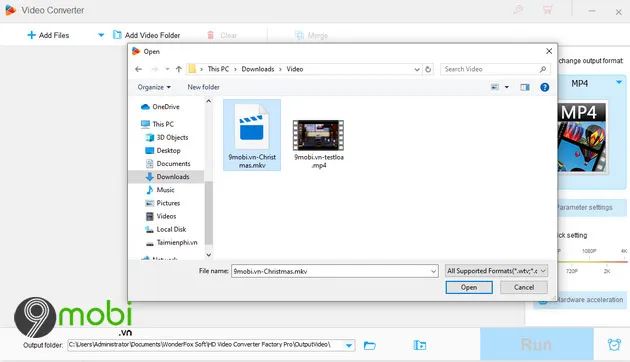This screenshot has height=362, width=630.
Task: Click the shopping cart icon
Action: click(x=547, y=10)
